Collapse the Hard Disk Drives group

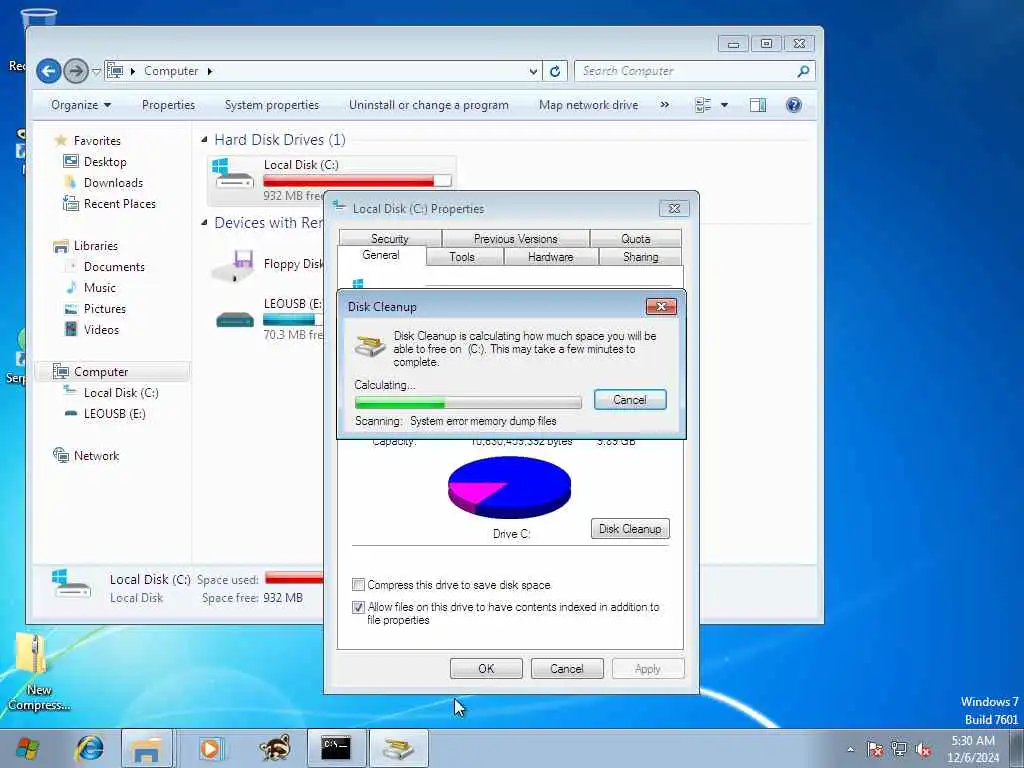click(204, 140)
